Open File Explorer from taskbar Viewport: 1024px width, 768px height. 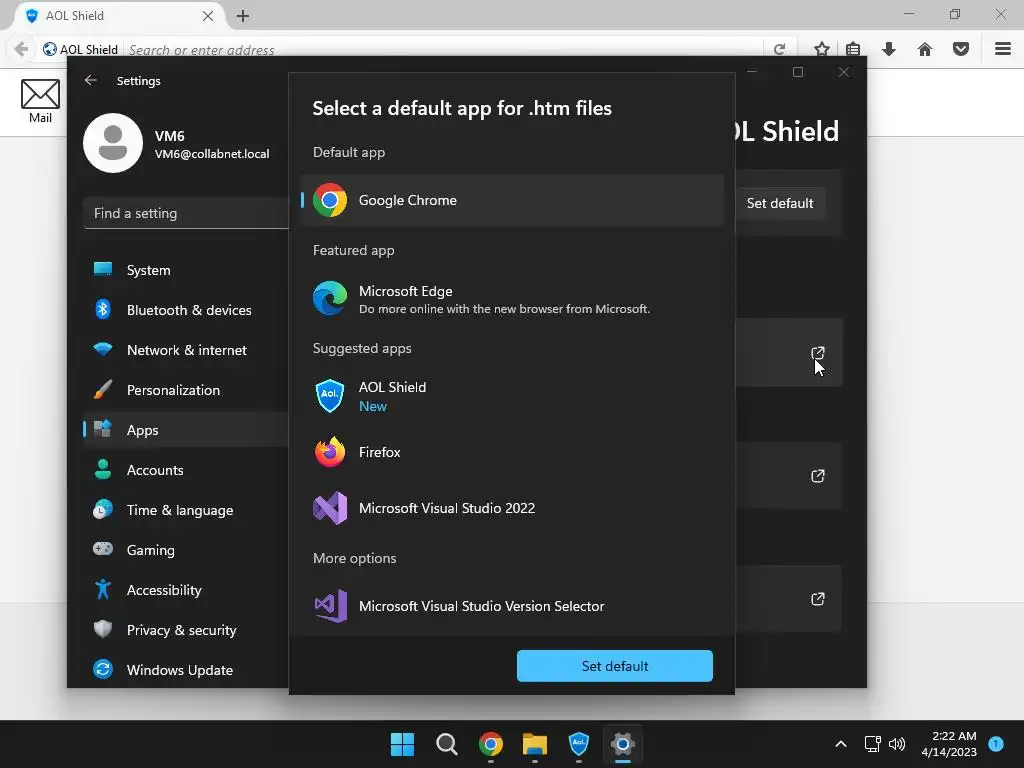click(535, 744)
